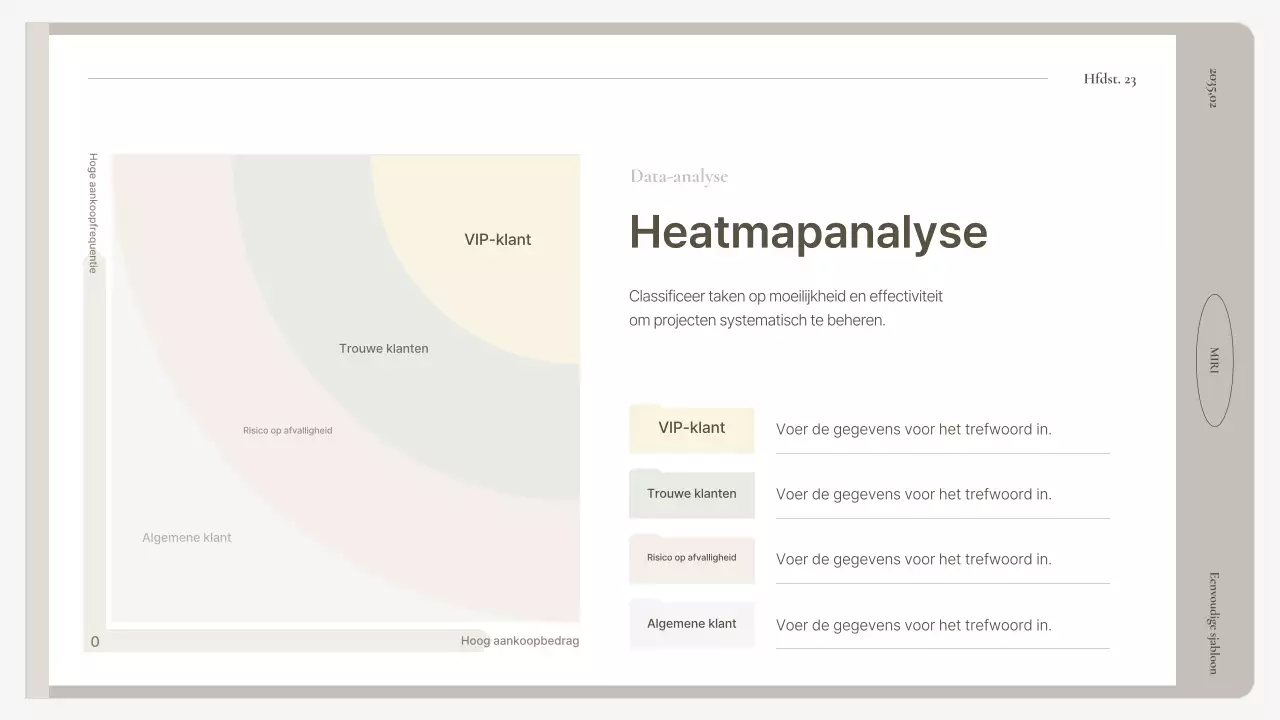
Task: Click the zero origin marker on the axis
Action: click(95, 641)
